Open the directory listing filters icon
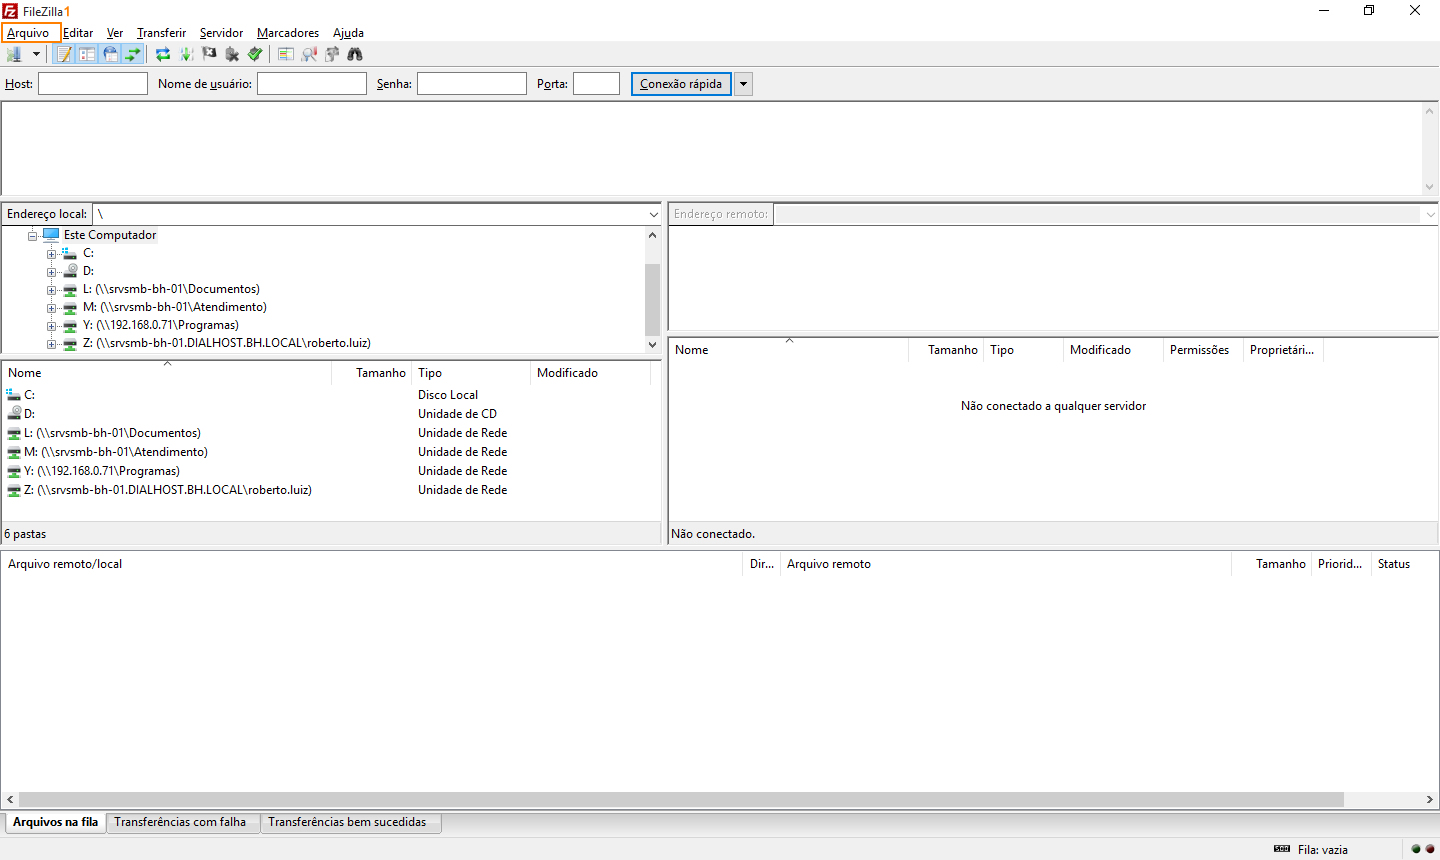Viewport: 1440px width, 860px height. pos(286,54)
